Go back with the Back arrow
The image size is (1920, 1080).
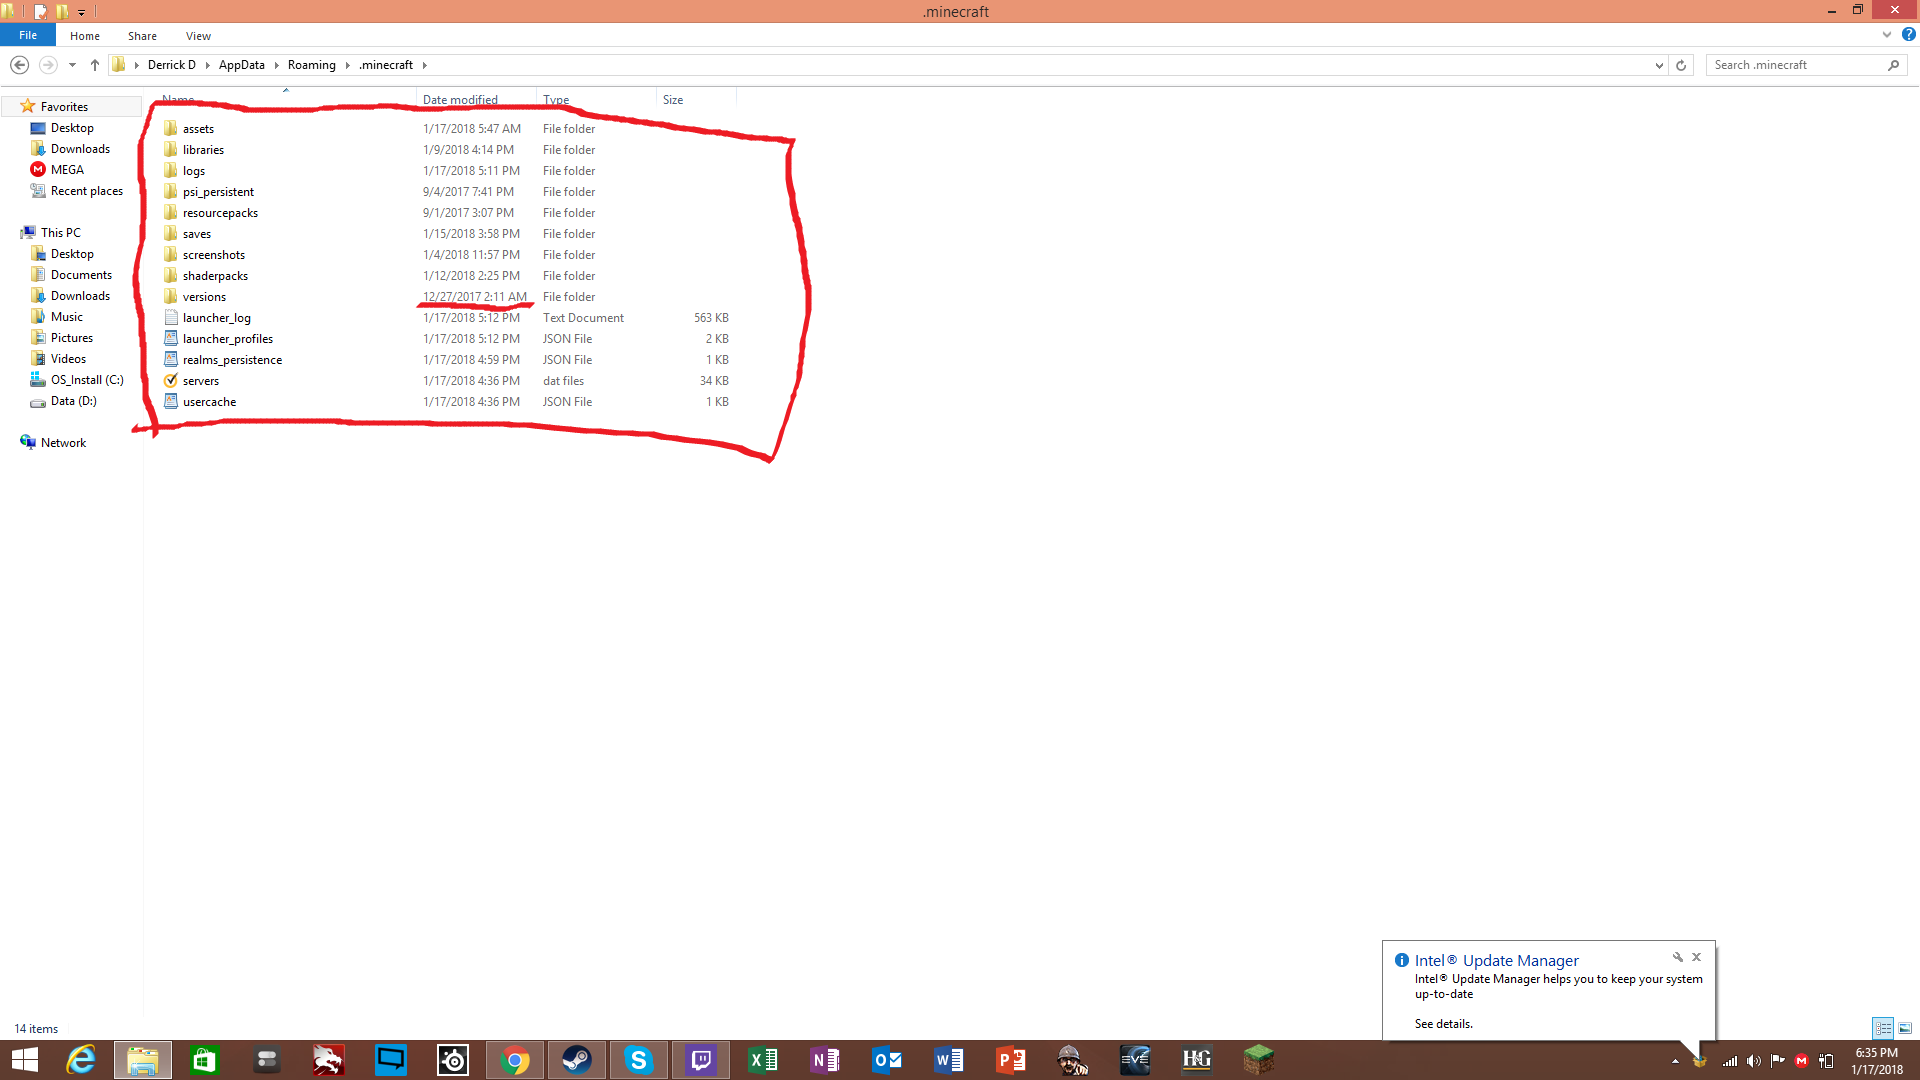[x=19, y=65]
